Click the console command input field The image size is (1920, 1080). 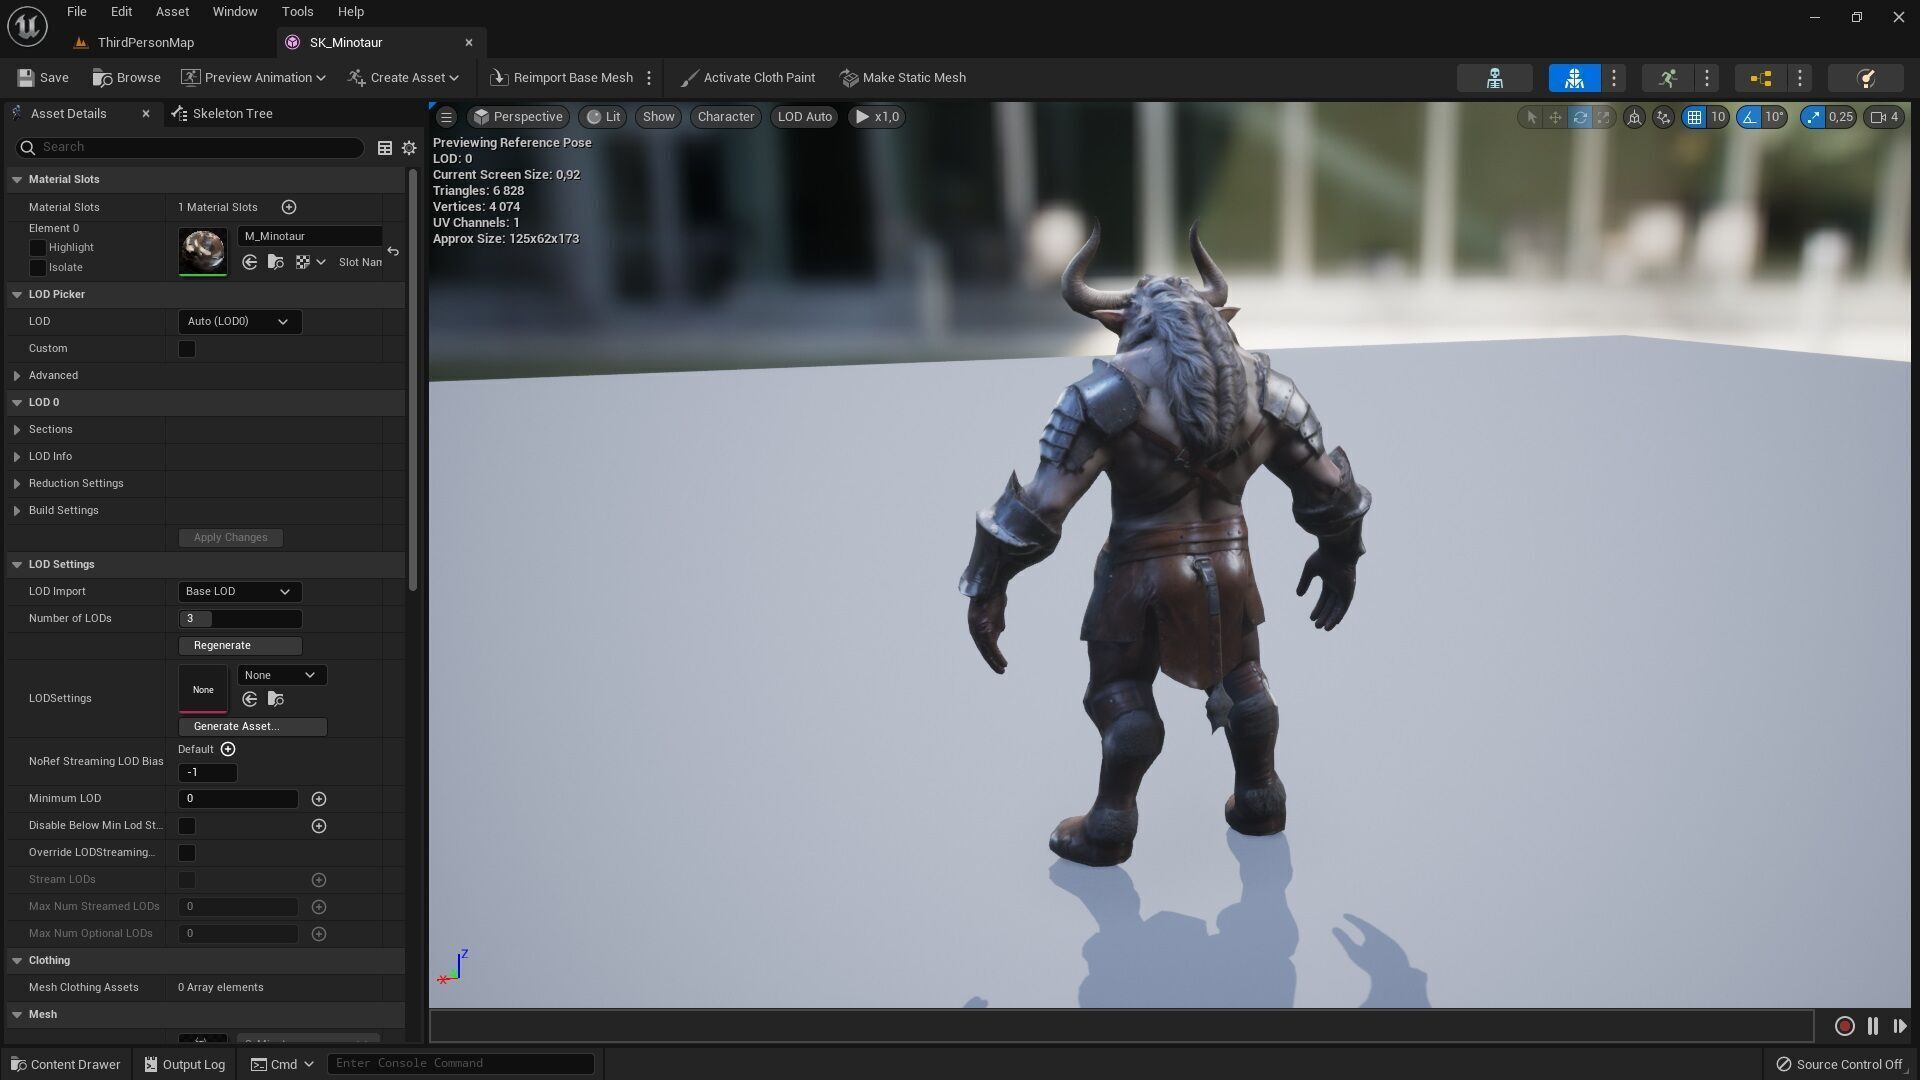(x=461, y=1063)
